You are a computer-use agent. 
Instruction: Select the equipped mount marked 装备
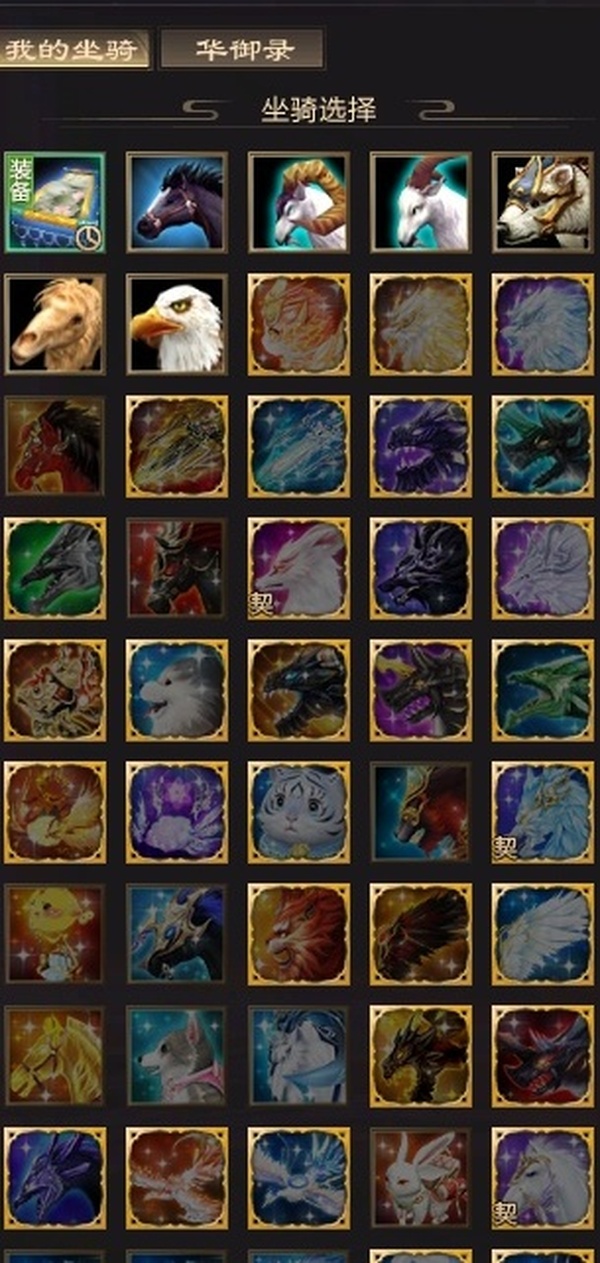[54, 202]
